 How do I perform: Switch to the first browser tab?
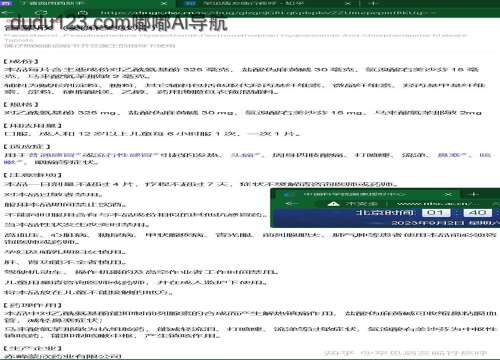[87, 3]
